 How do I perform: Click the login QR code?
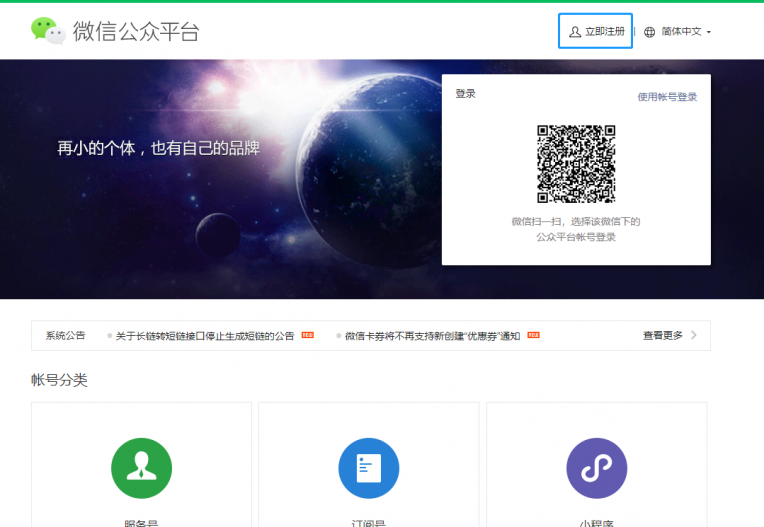576,164
